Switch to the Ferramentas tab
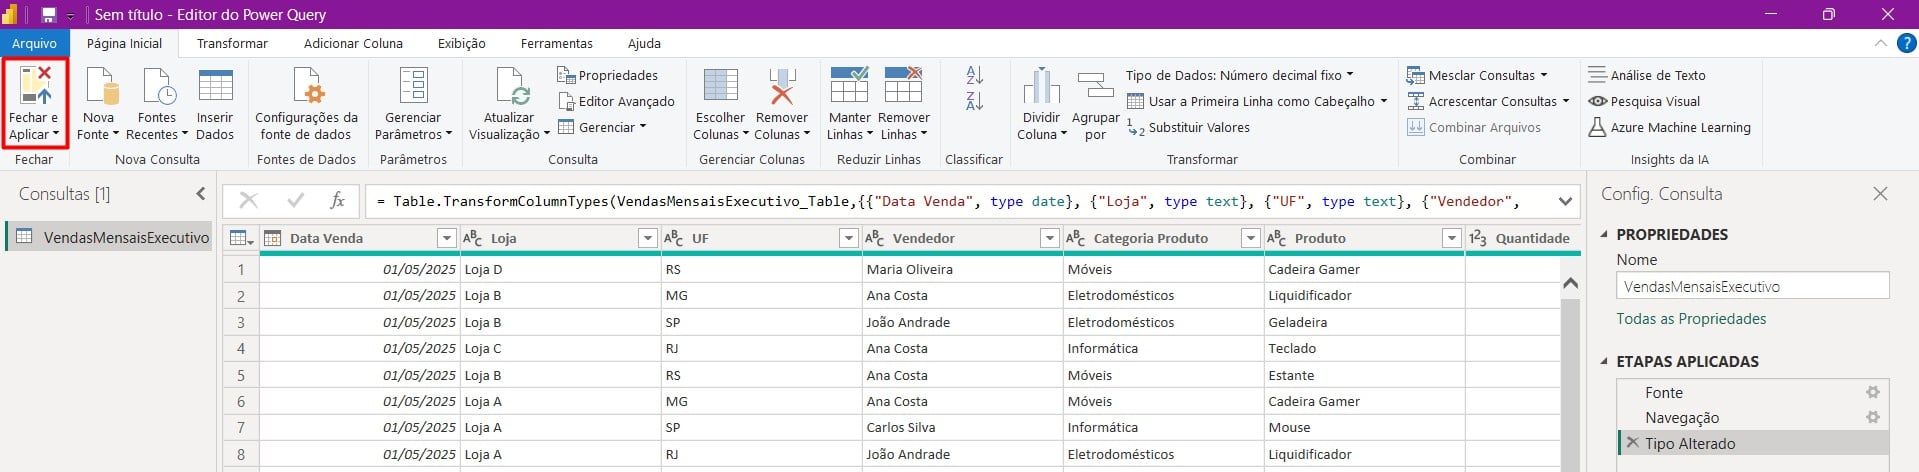Screen dimensions: 1919x472 [x=556, y=43]
